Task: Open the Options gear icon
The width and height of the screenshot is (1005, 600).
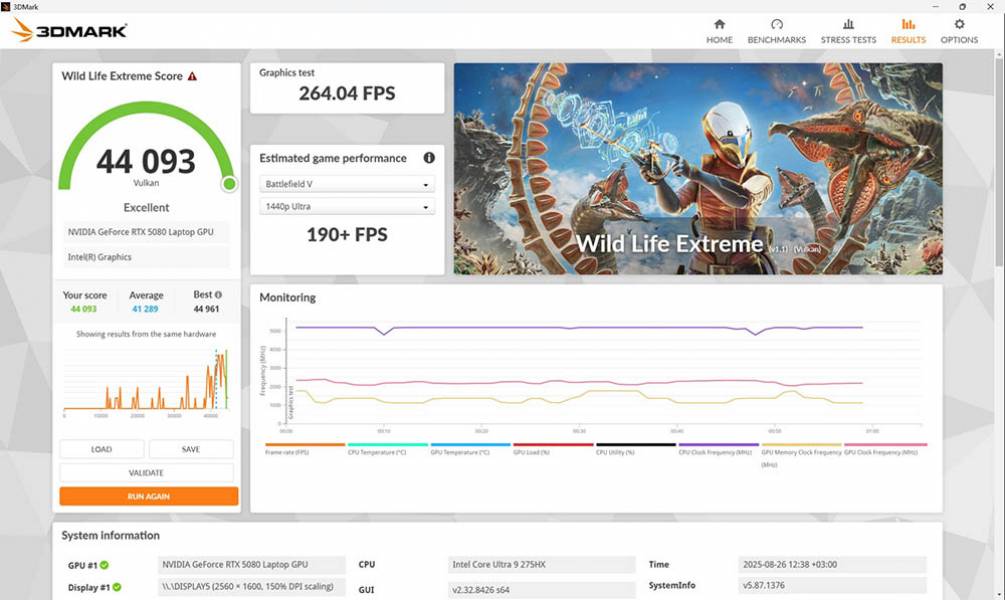Action: tap(959, 25)
